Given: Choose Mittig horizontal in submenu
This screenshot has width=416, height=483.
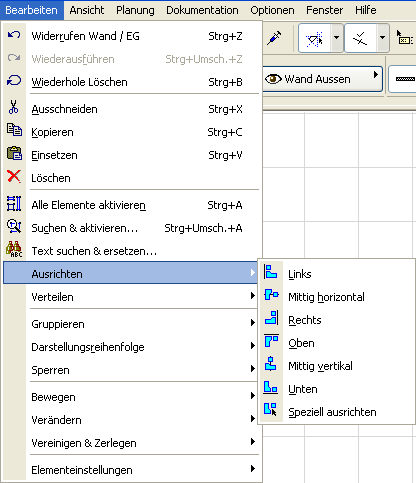Looking at the screenshot, I should [337, 297].
